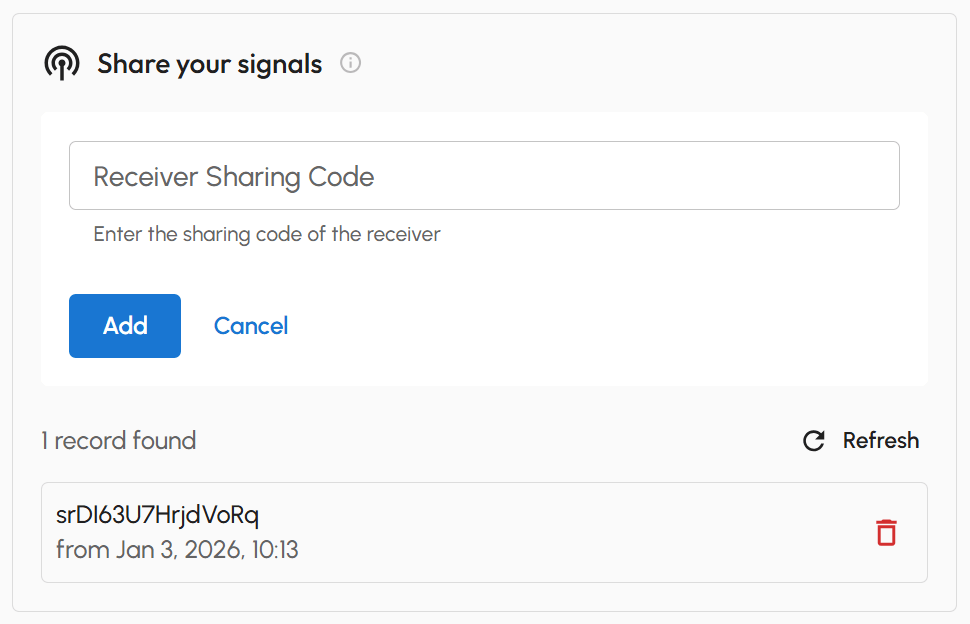Image resolution: width=970 pixels, height=624 pixels.
Task: Click the Share your signals heading
Action: click(x=210, y=65)
